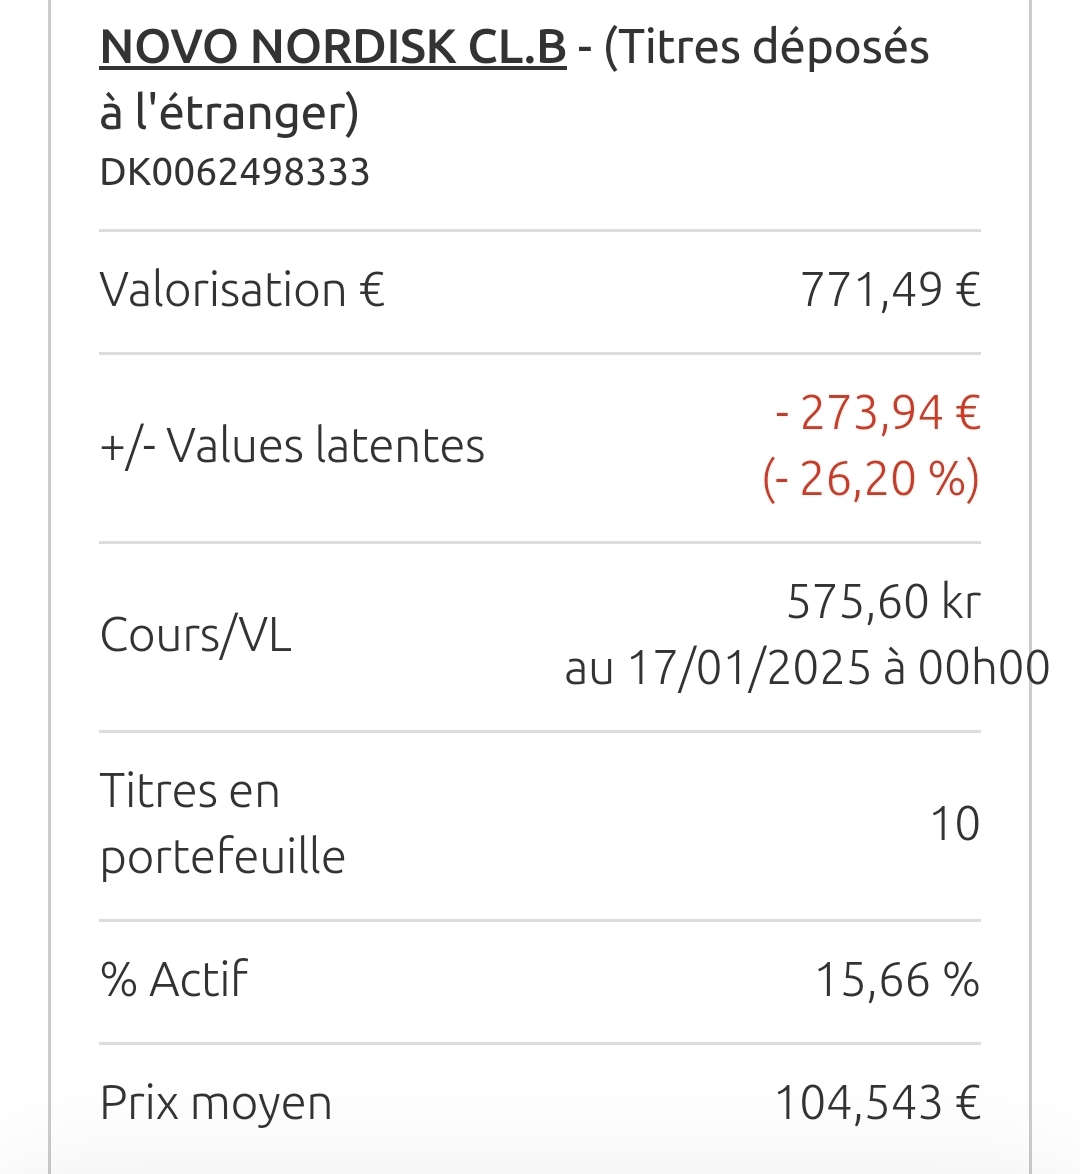This screenshot has height=1174, width=1080.
Task: Select the - 273,94 € loss value
Action: pos(878,413)
